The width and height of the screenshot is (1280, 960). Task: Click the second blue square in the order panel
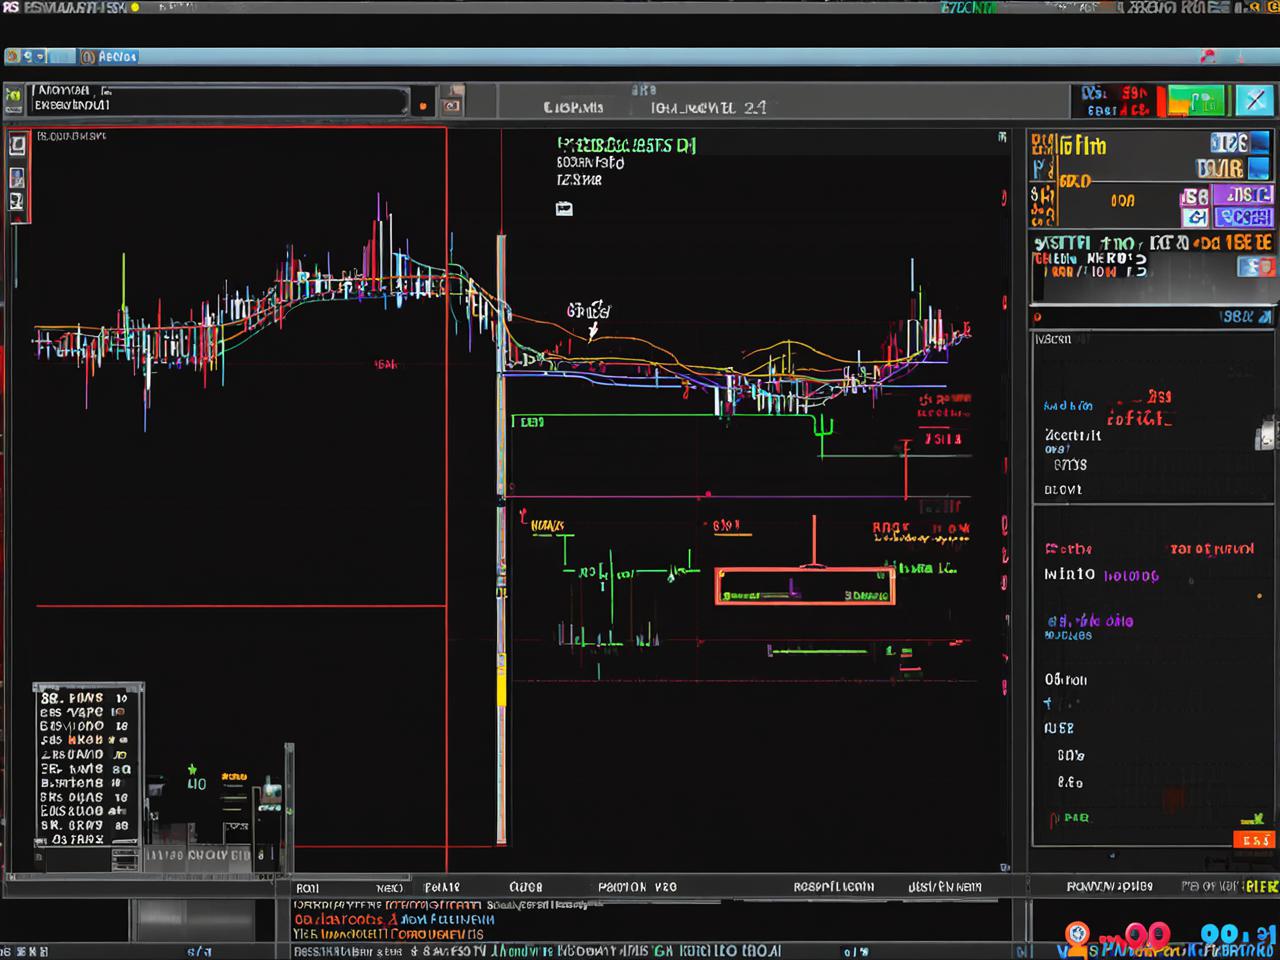tap(1258, 168)
